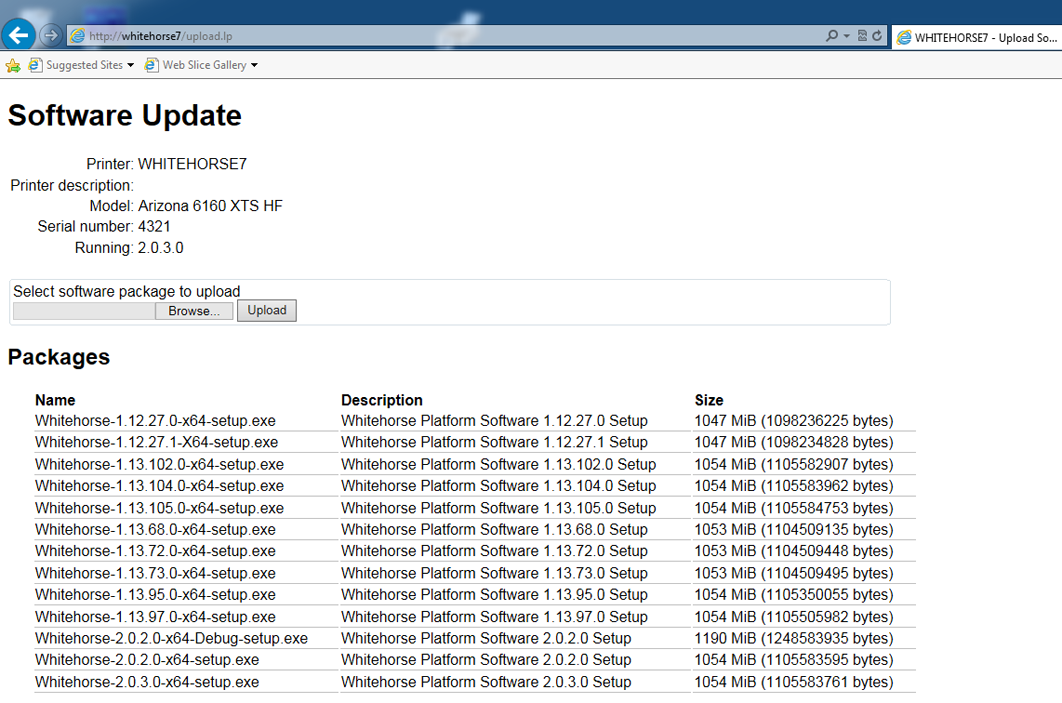Click description Whitehorse Platform Software 1.13.105.0 Setup

(498, 508)
